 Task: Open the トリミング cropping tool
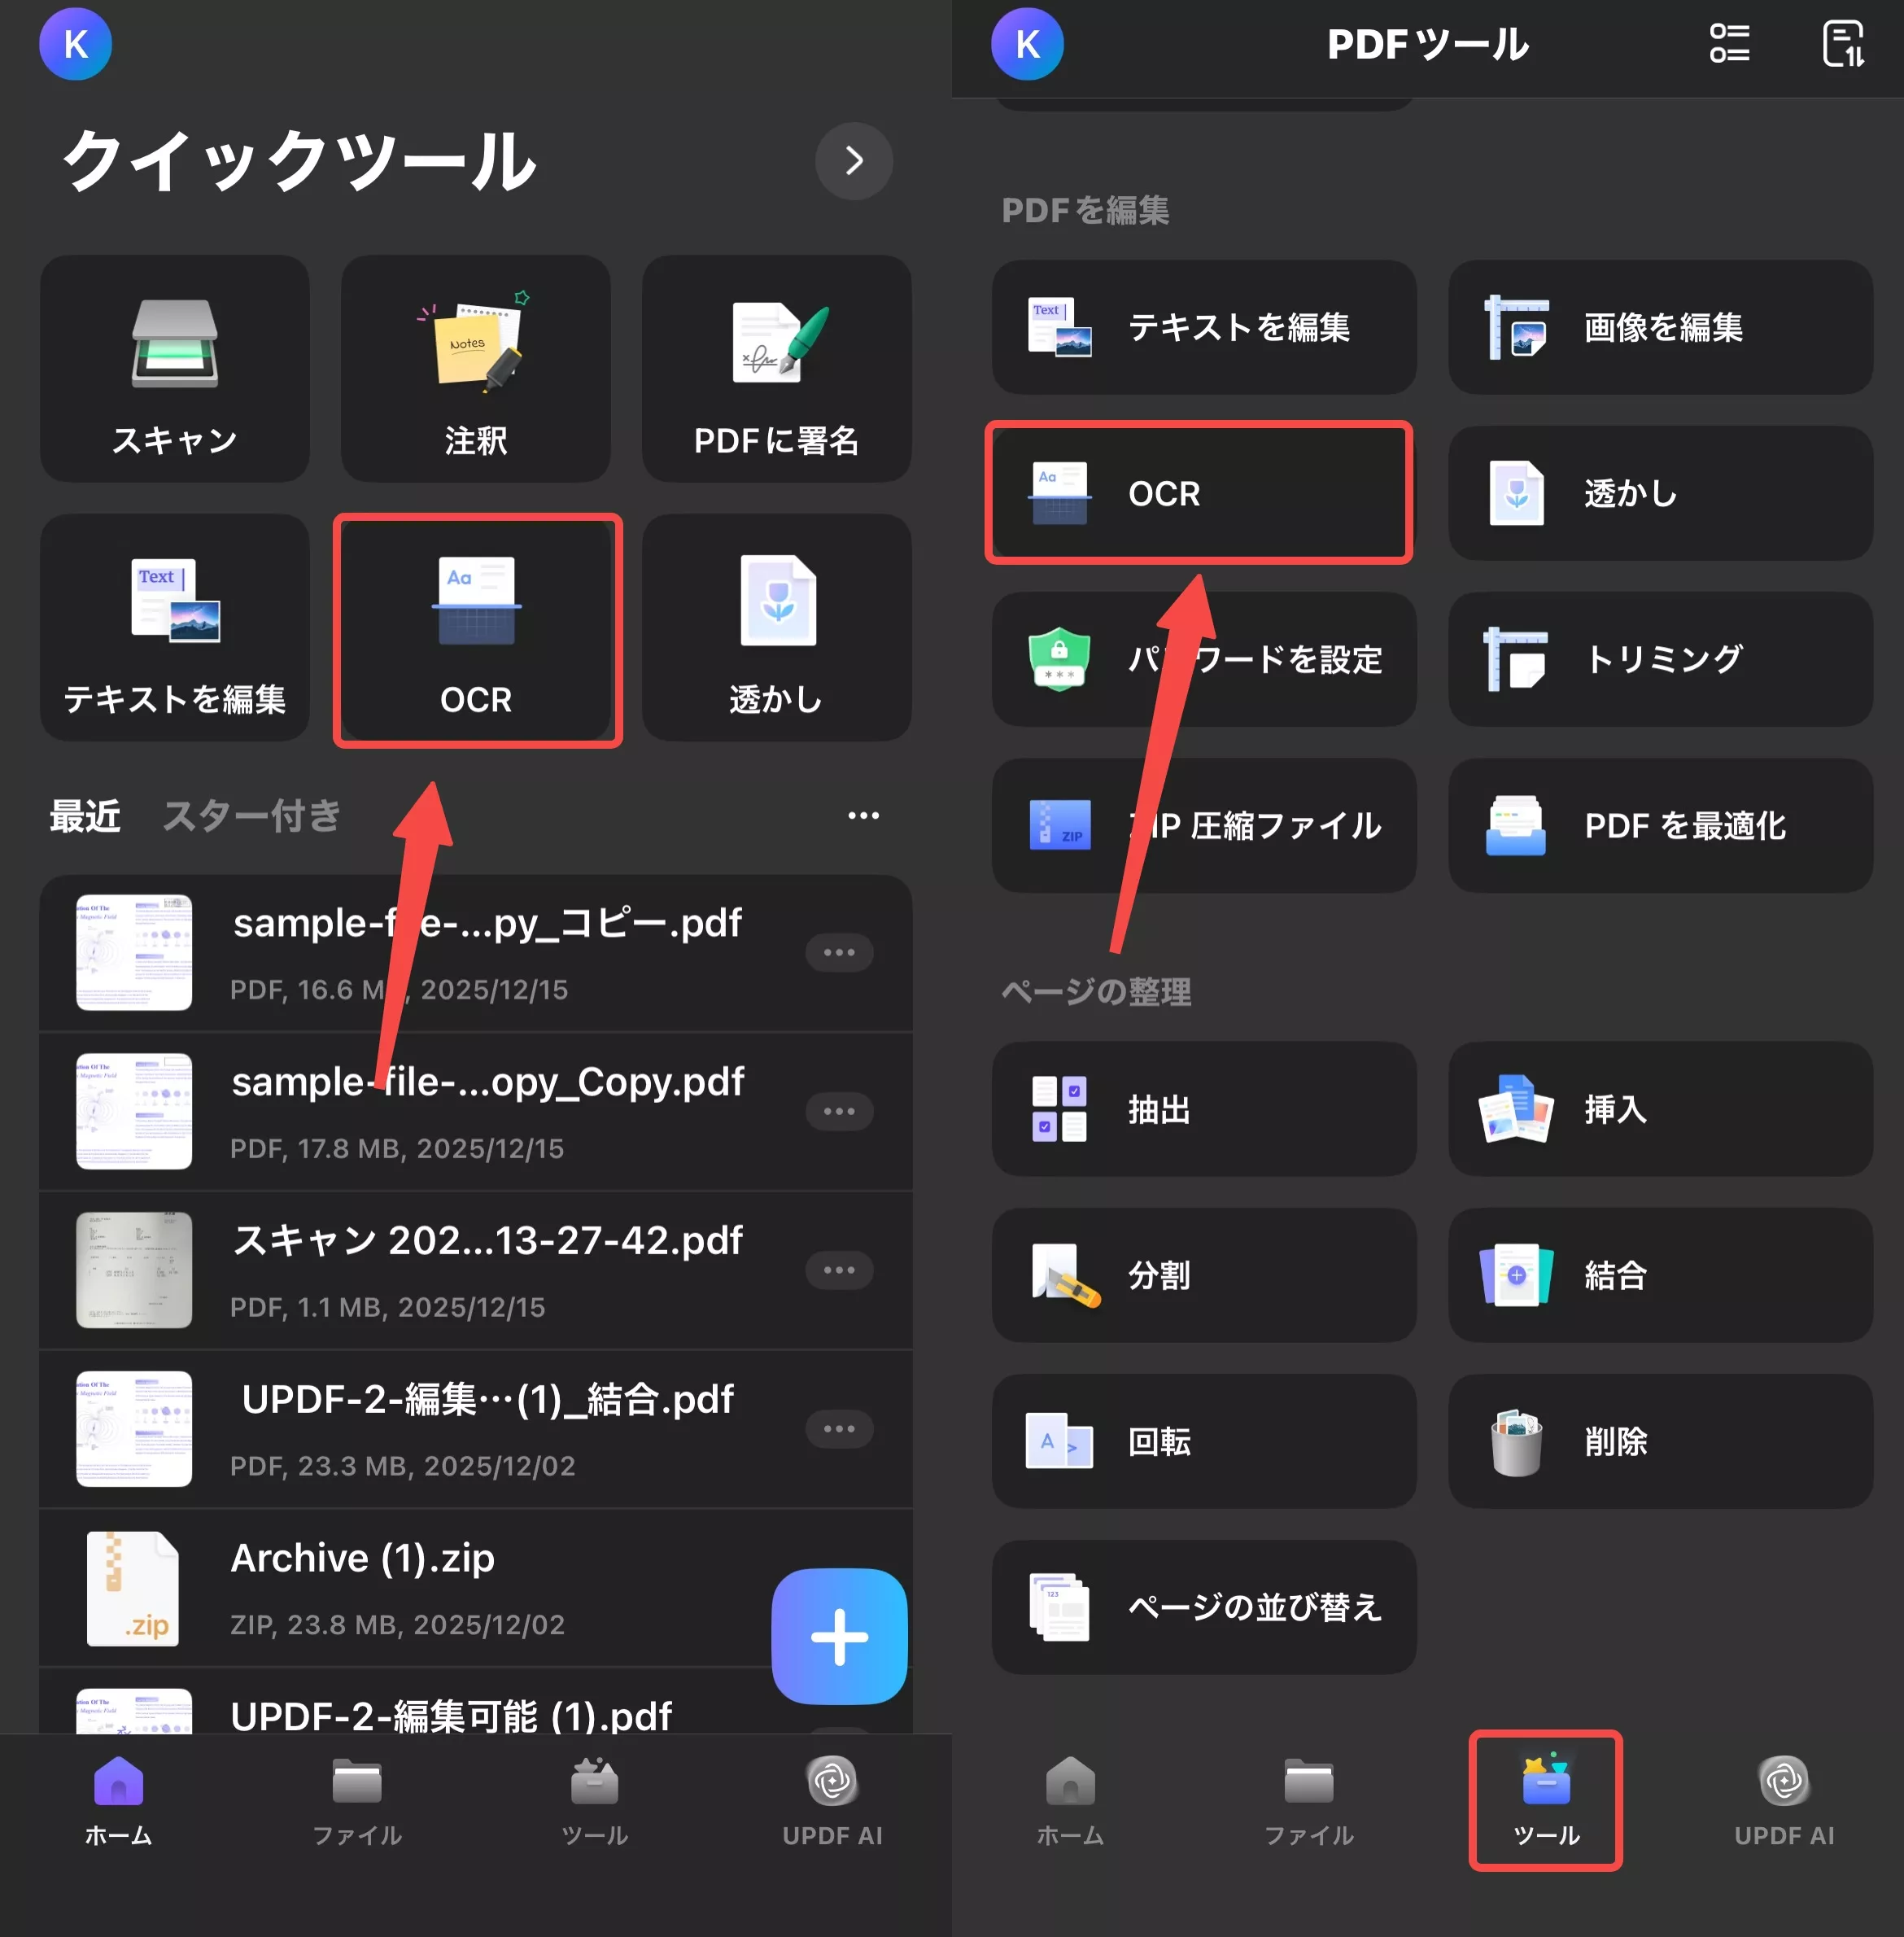[1660, 660]
